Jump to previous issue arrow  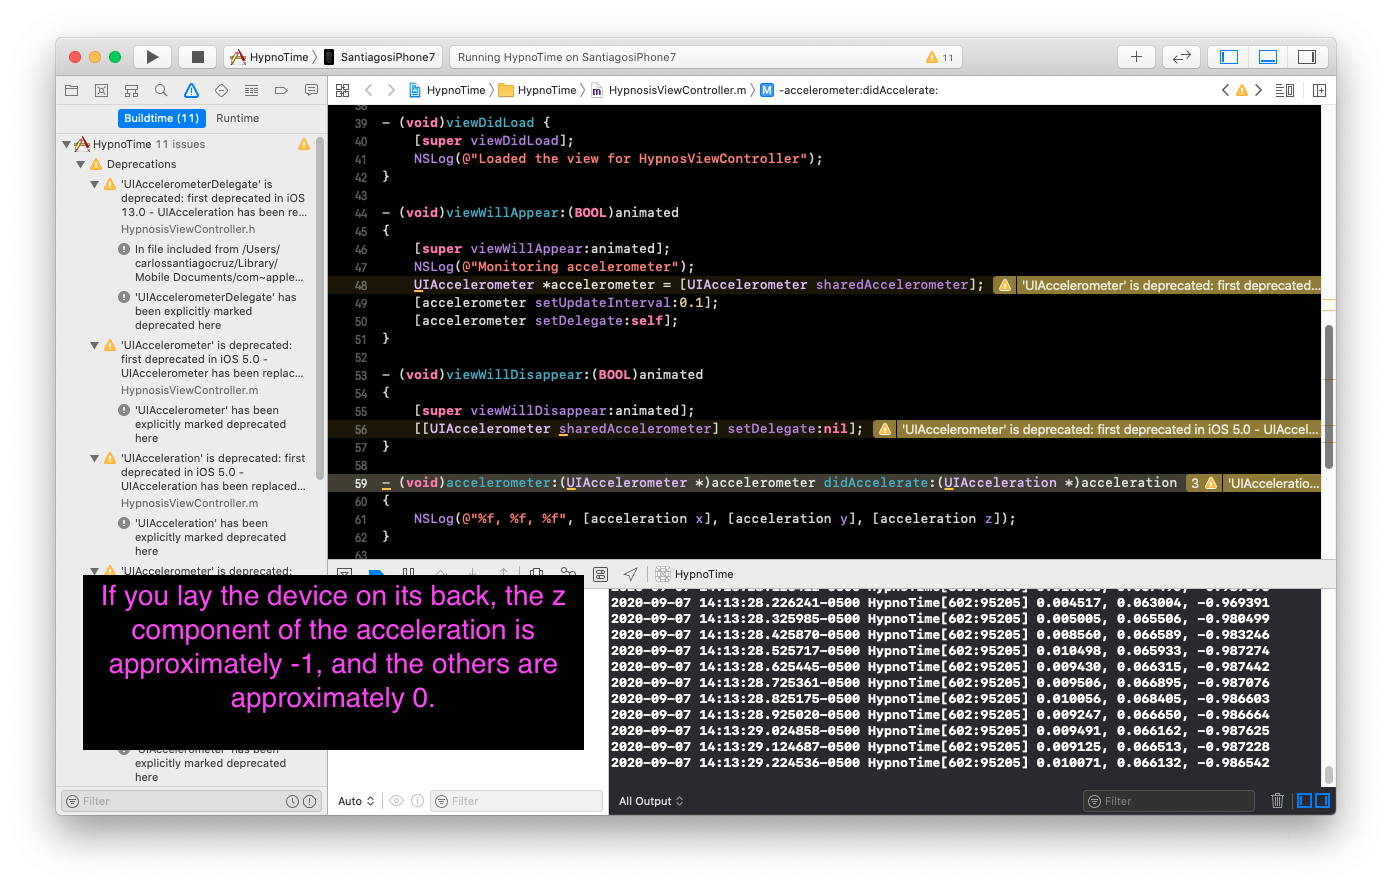click(x=1226, y=90)
